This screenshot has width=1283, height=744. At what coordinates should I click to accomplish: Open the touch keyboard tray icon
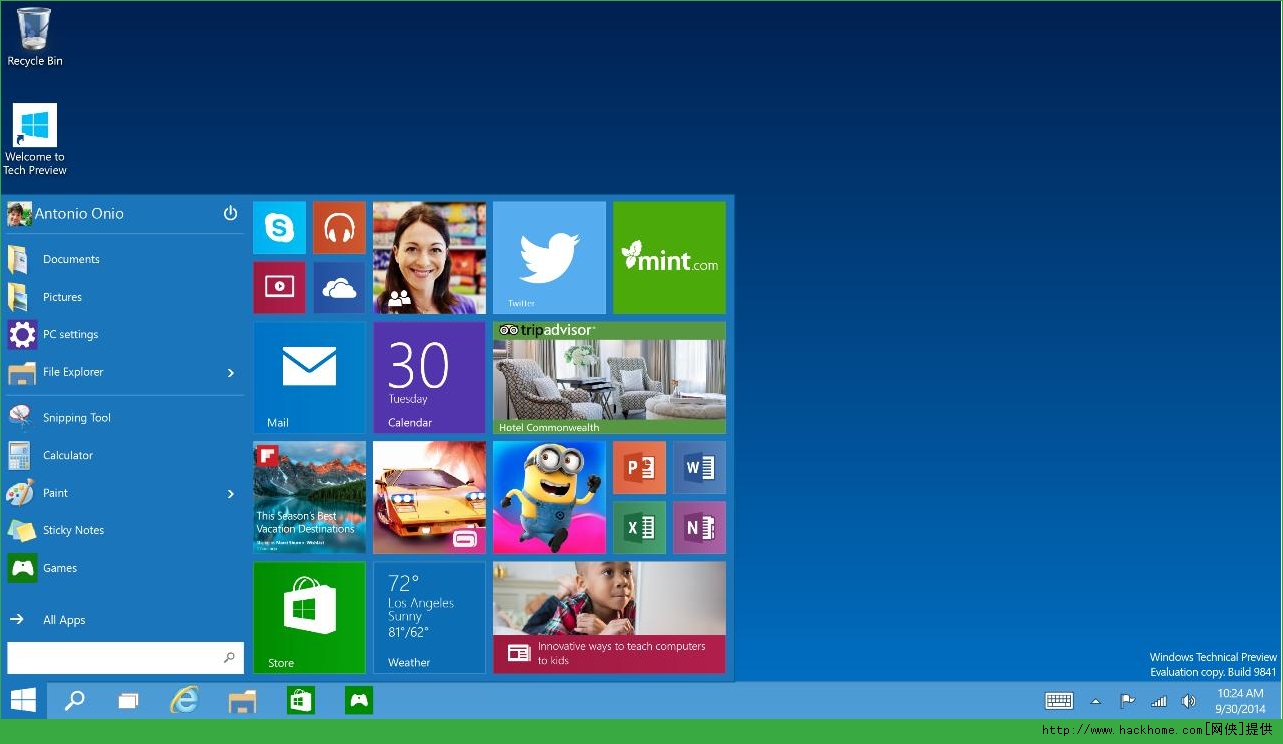point(1059,701)
